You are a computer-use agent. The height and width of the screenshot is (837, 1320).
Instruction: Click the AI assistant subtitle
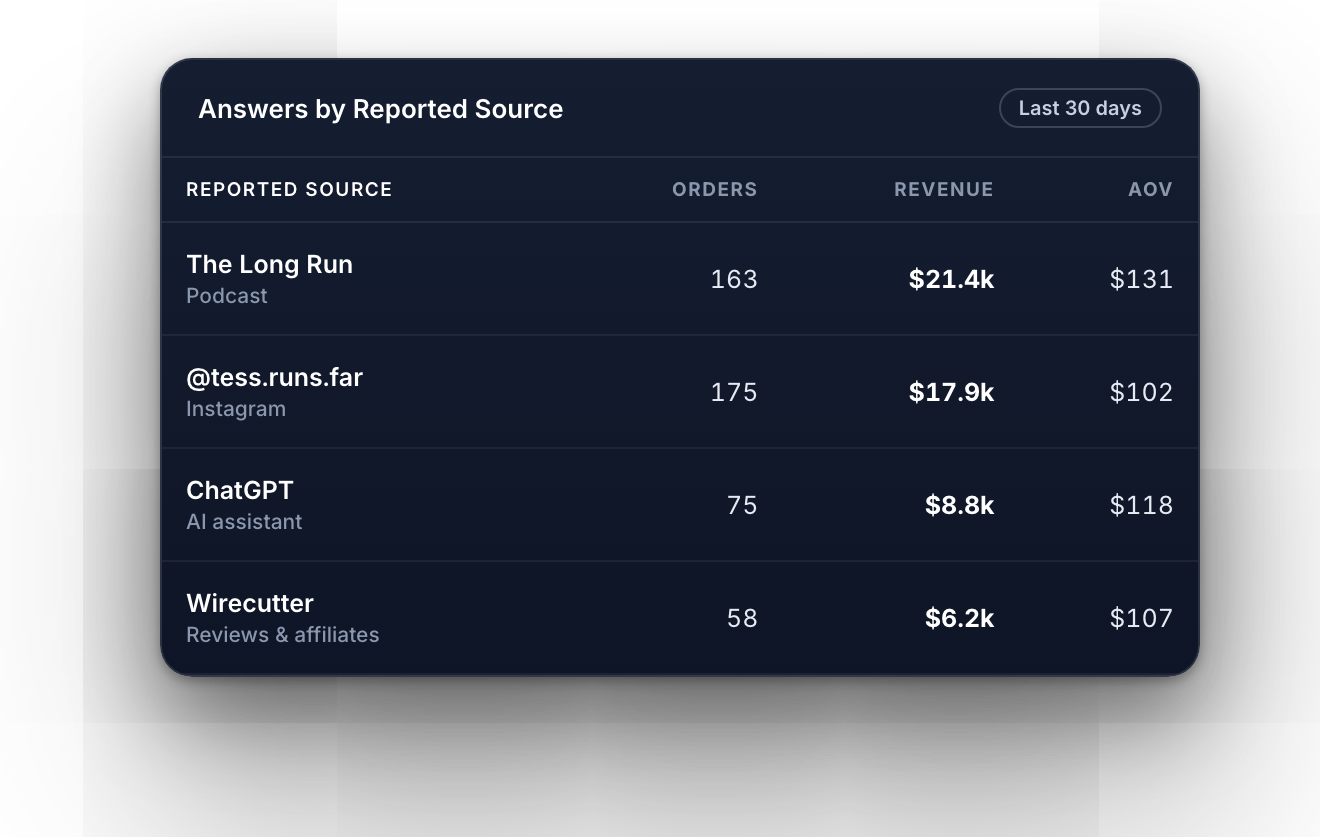click(244, 522)
